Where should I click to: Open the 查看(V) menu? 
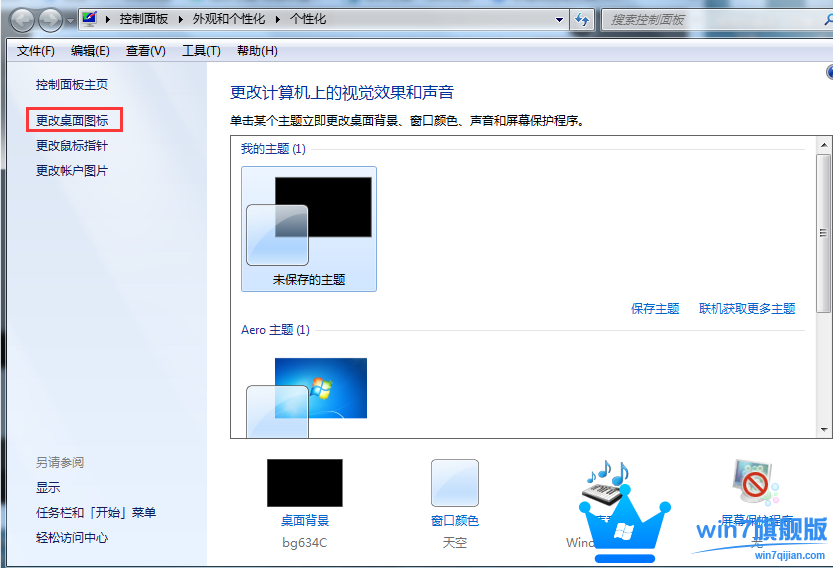(146, 51)
